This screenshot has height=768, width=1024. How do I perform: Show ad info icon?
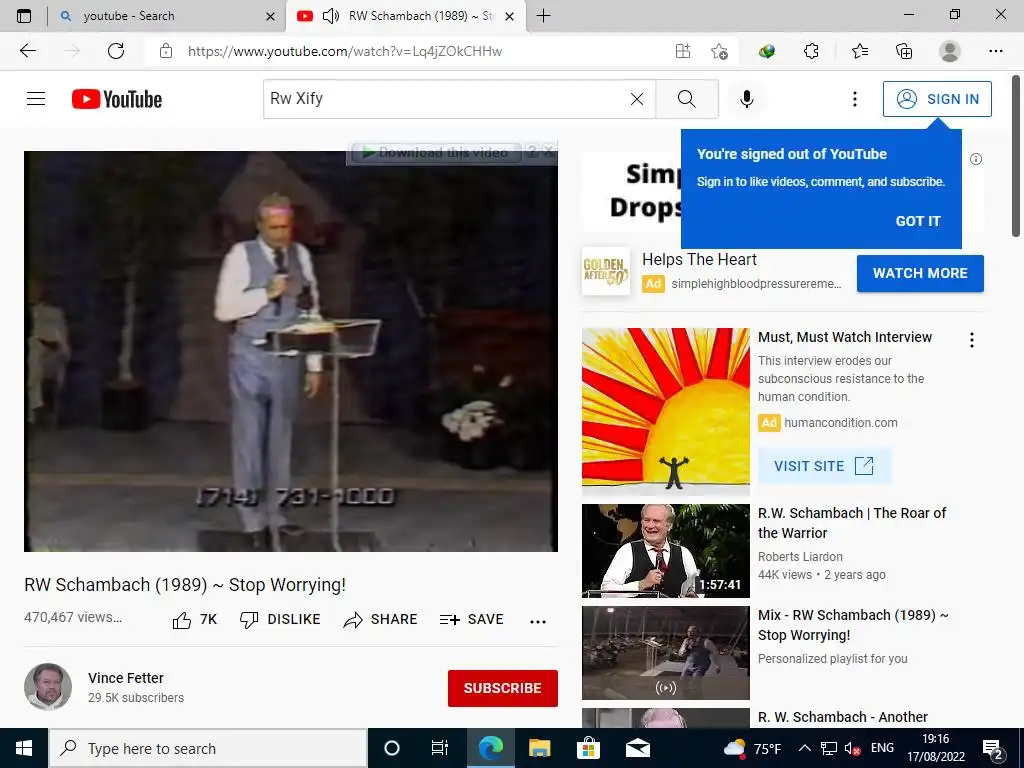(976, 159)
